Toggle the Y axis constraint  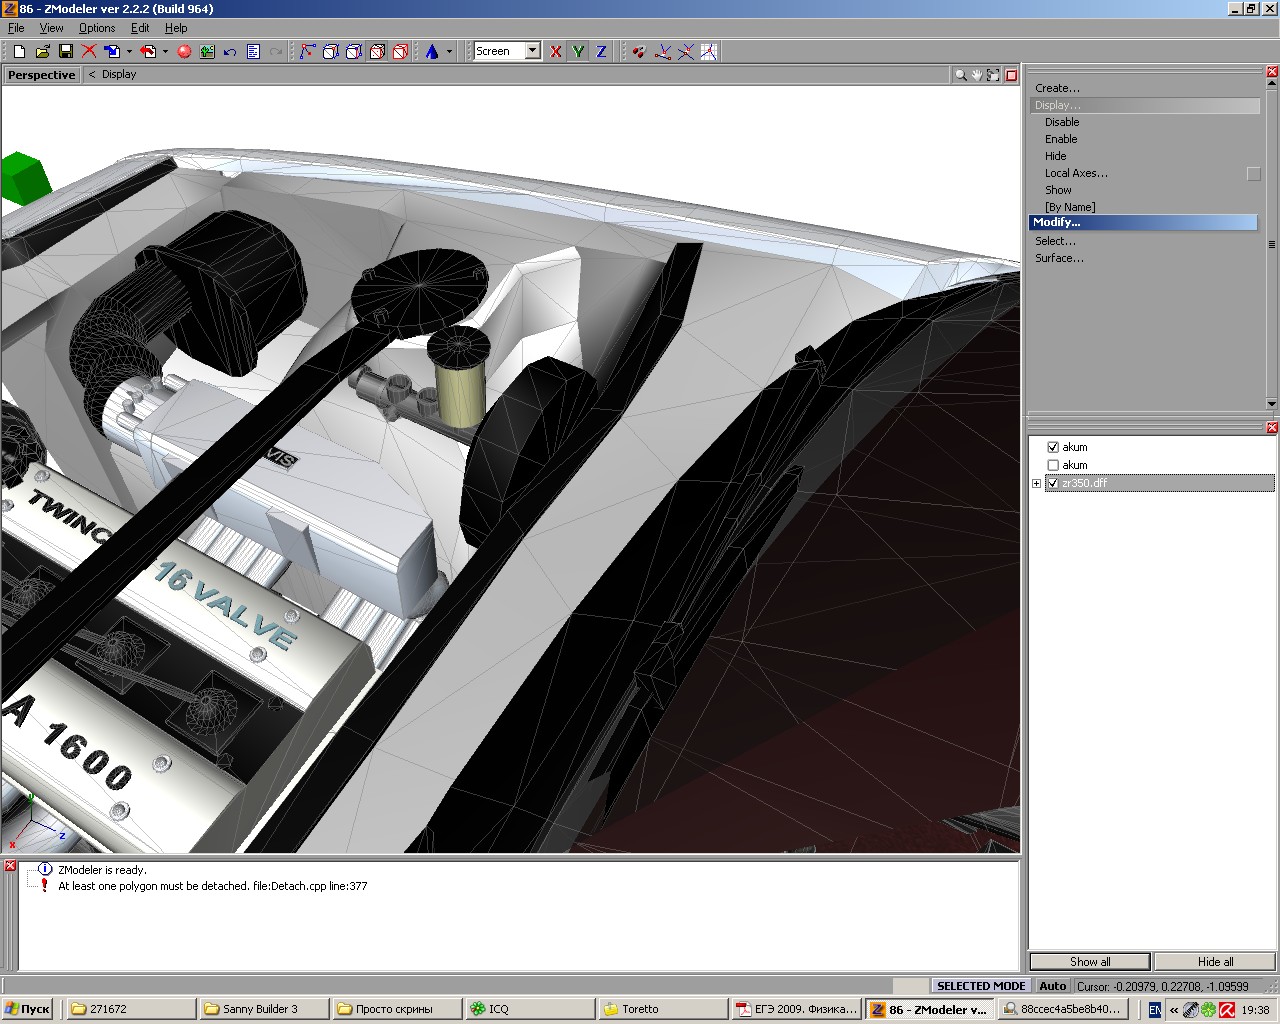tap(578, 51)
